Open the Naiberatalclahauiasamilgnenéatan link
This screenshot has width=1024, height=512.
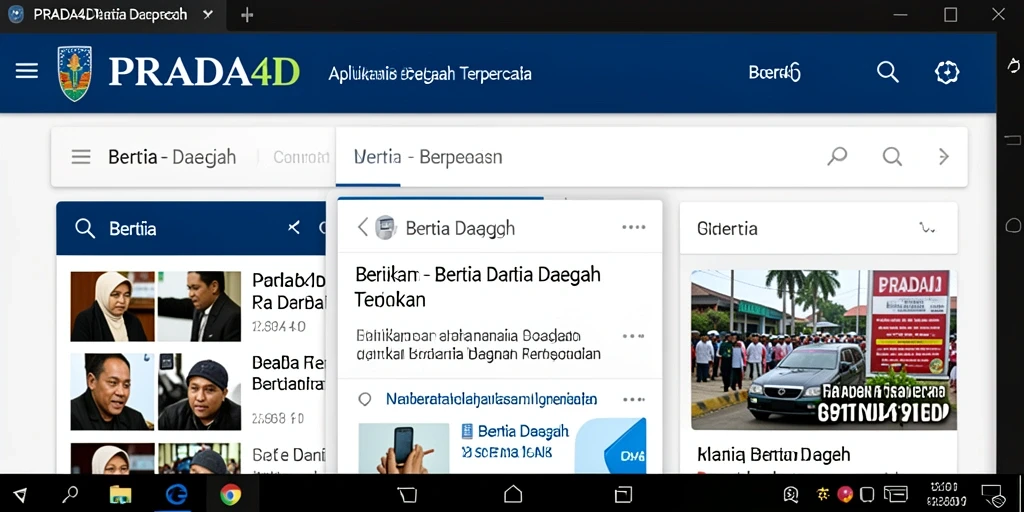(492, 399)
